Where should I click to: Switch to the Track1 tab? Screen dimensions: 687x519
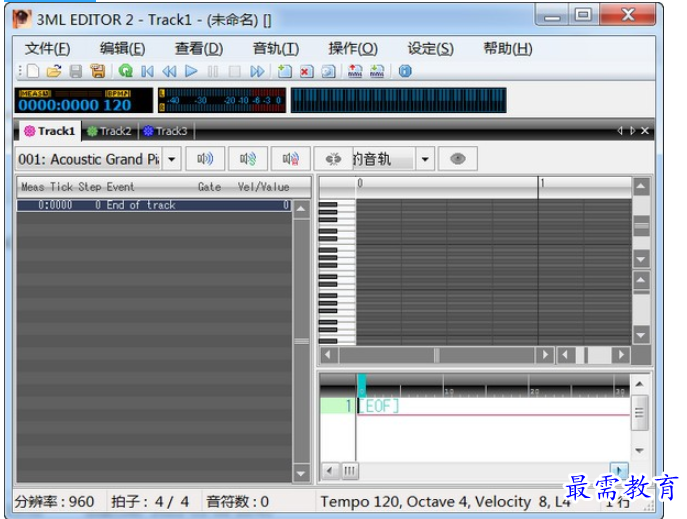click(x=50, y=131)
